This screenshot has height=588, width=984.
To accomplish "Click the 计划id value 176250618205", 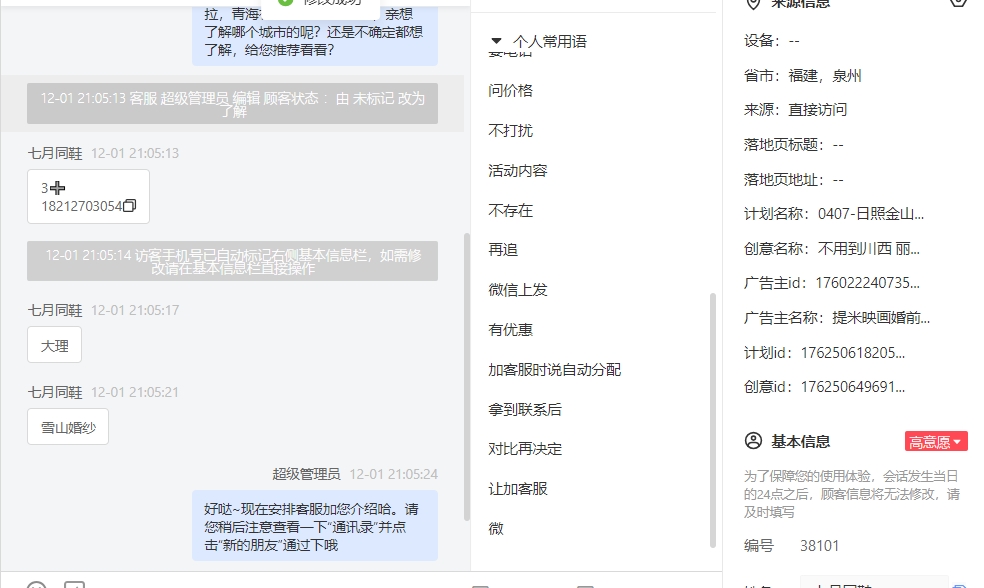I will [x=853, y=353].
